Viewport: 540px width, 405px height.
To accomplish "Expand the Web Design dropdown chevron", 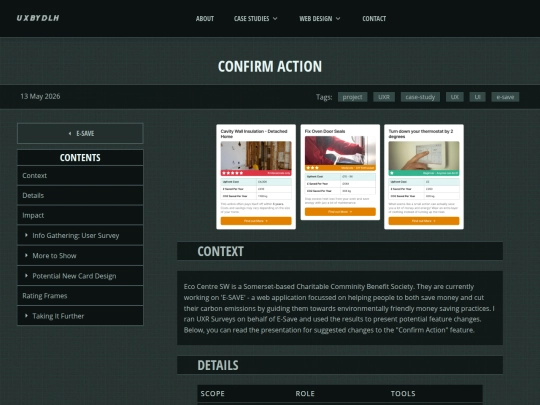I will tap(338, 19).
